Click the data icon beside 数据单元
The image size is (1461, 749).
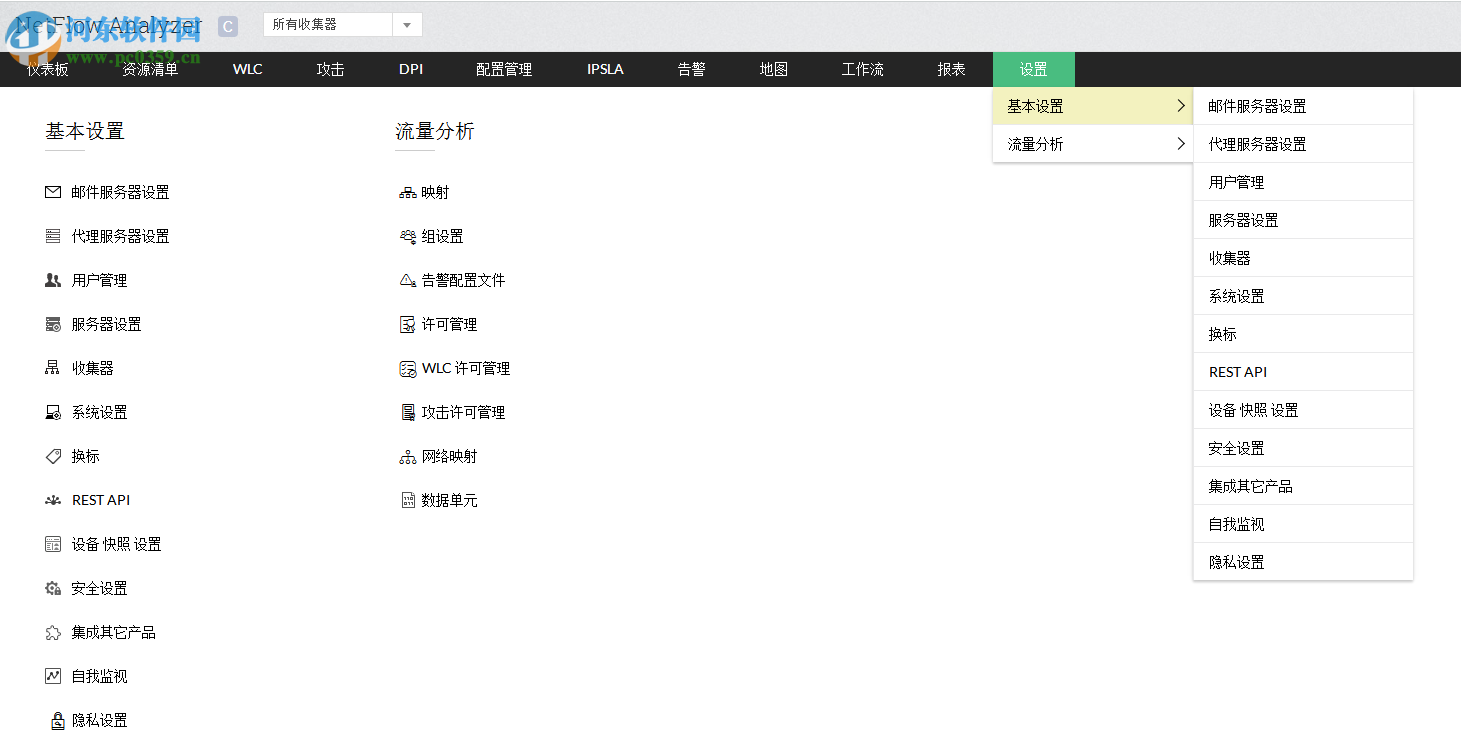(408, 500)
